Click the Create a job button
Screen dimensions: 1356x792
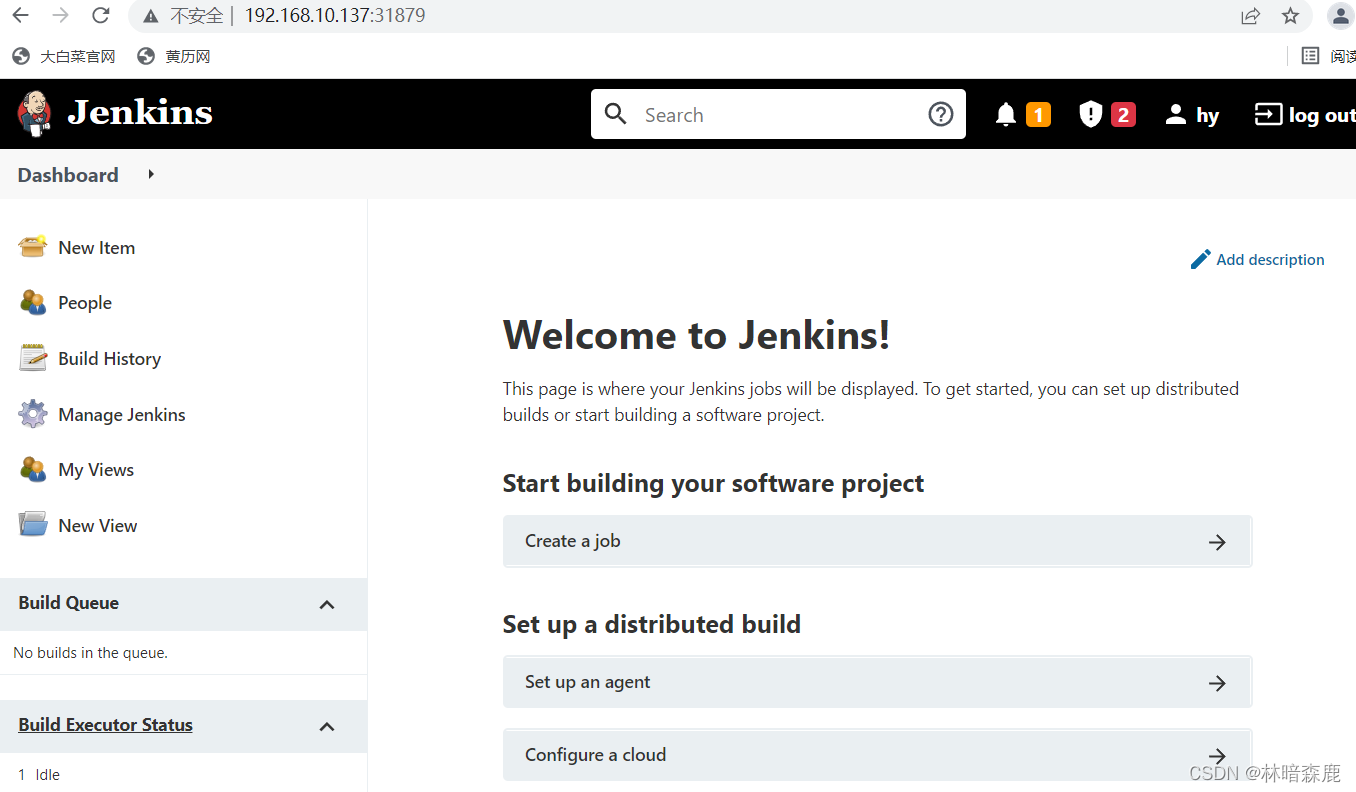click(877, 541)
